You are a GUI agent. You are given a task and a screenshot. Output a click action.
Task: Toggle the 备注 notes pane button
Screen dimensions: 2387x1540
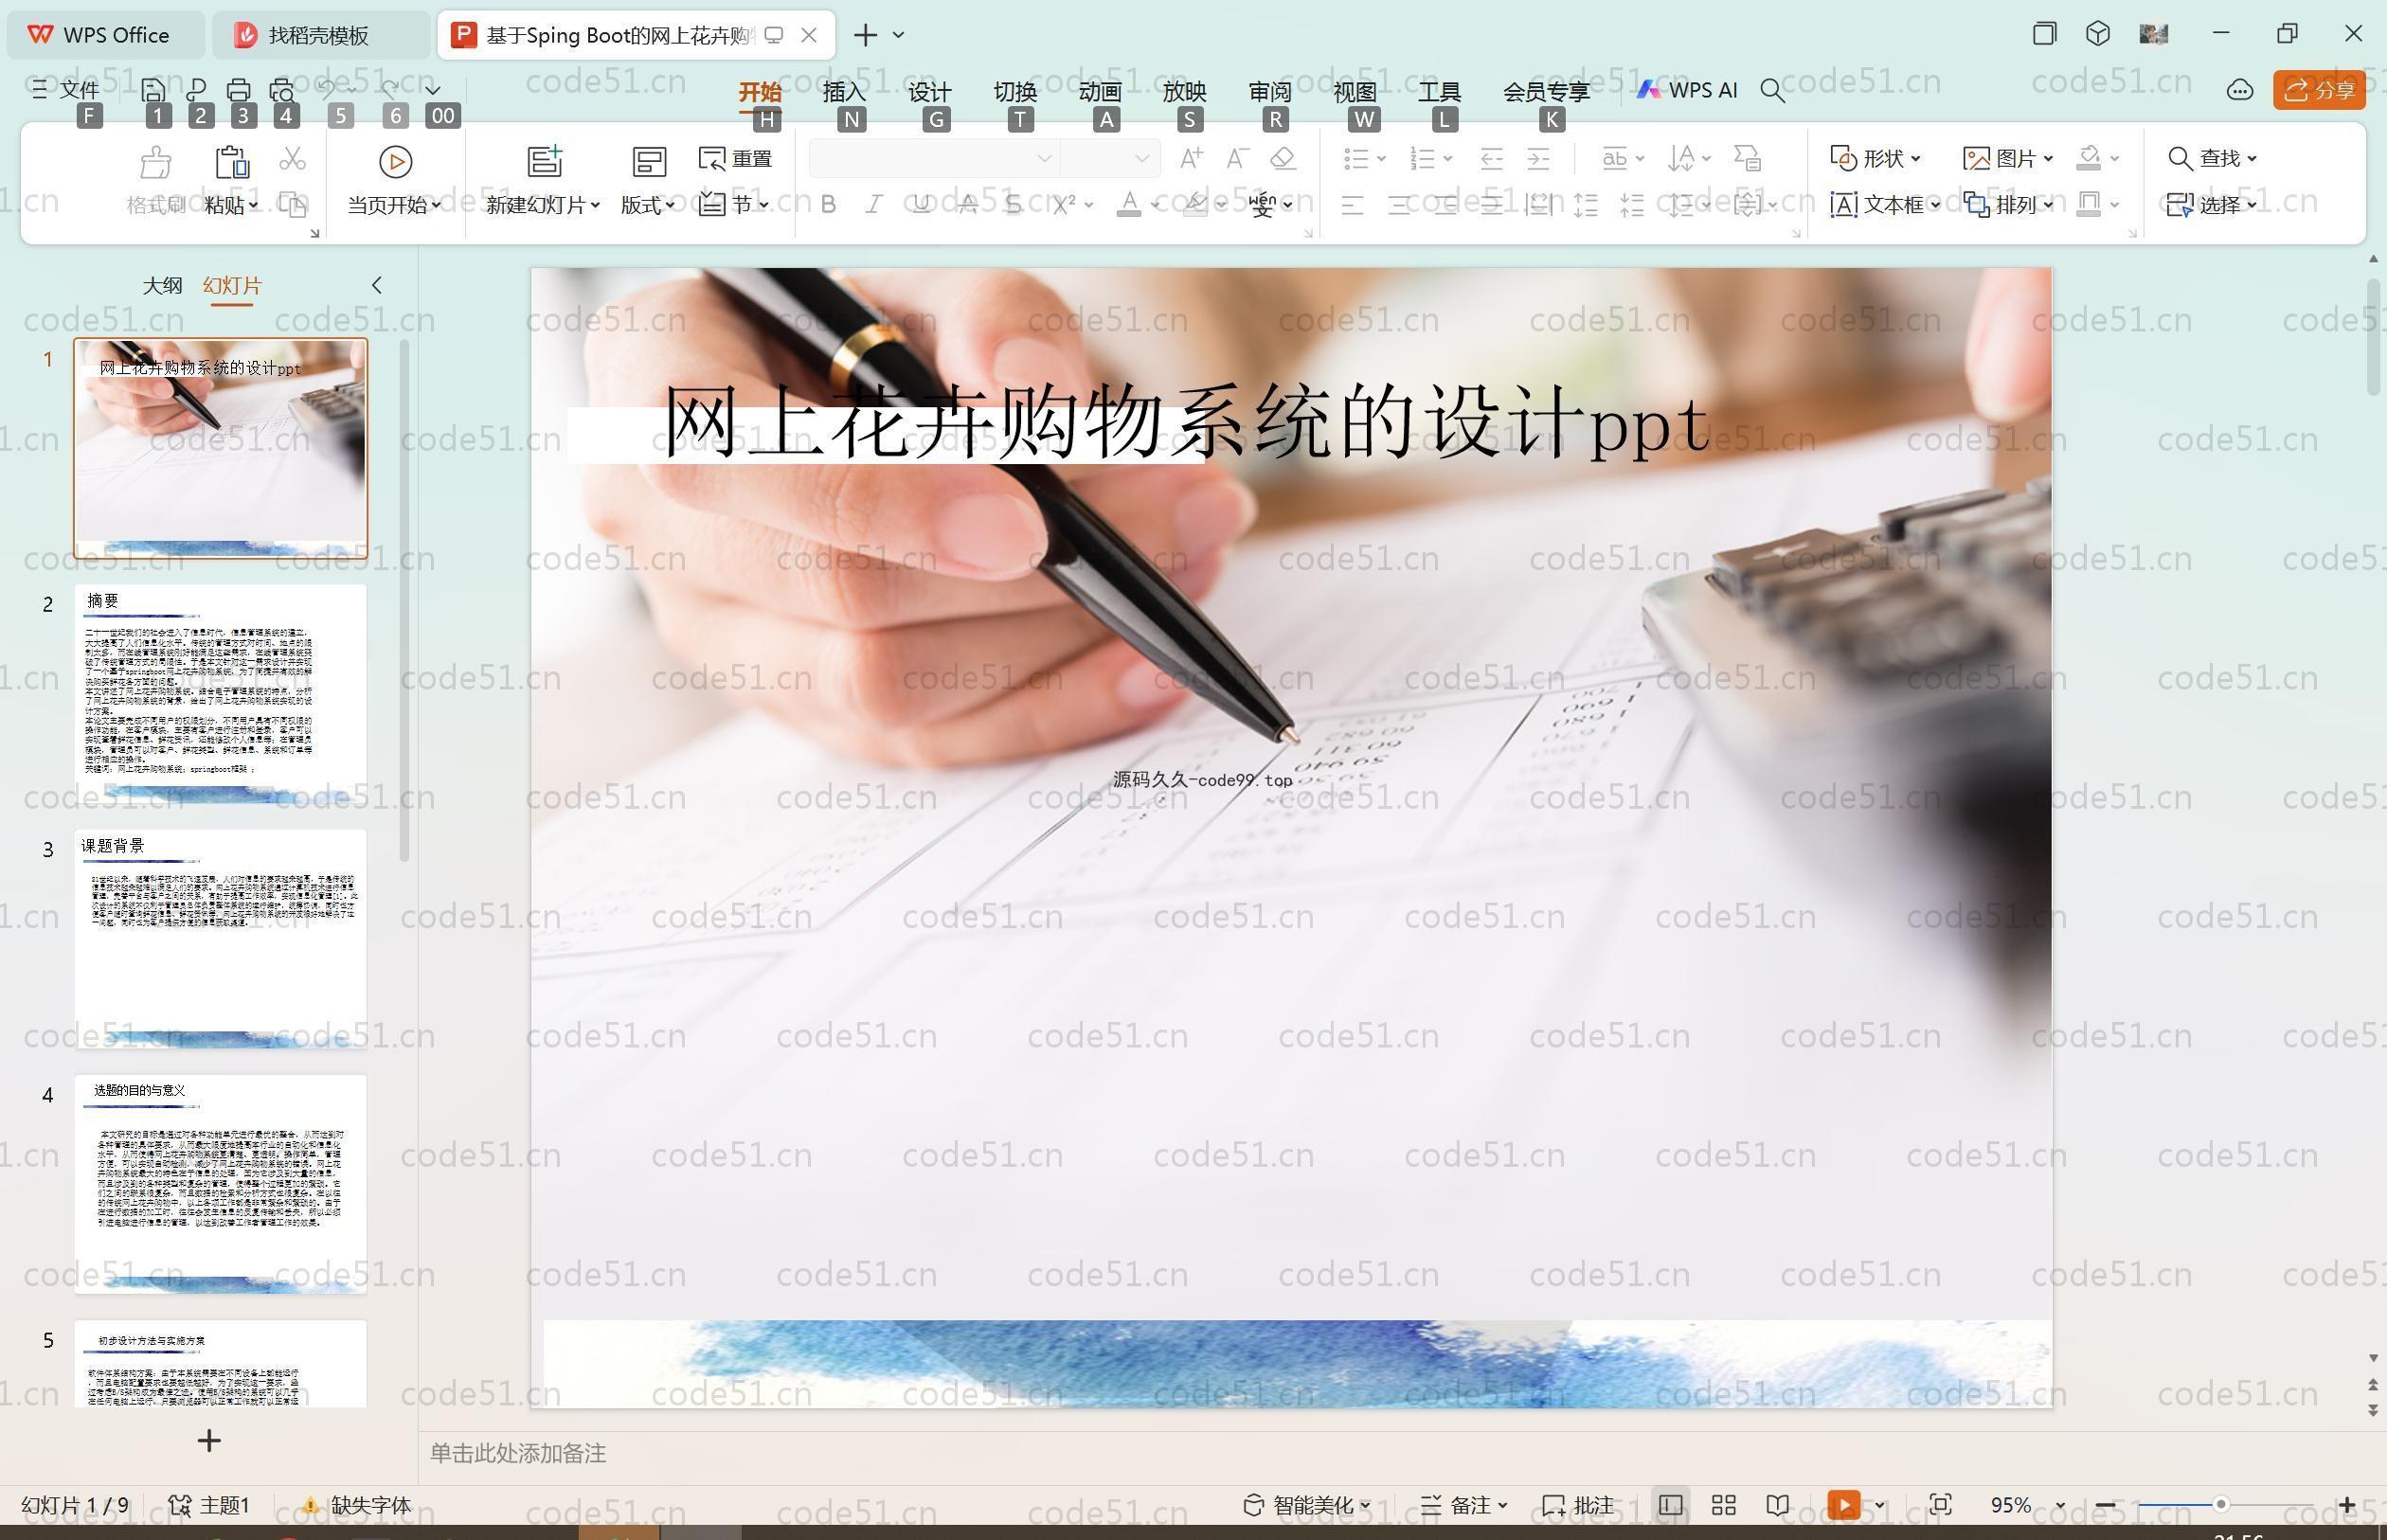(x=1463, y=1505)
